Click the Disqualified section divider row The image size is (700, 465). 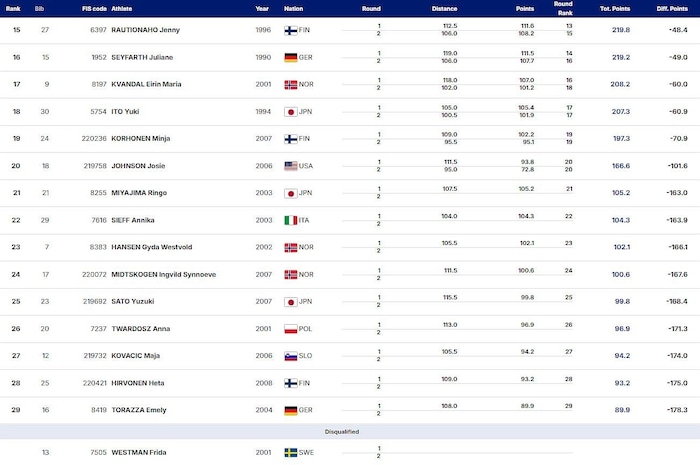[341, 431]
